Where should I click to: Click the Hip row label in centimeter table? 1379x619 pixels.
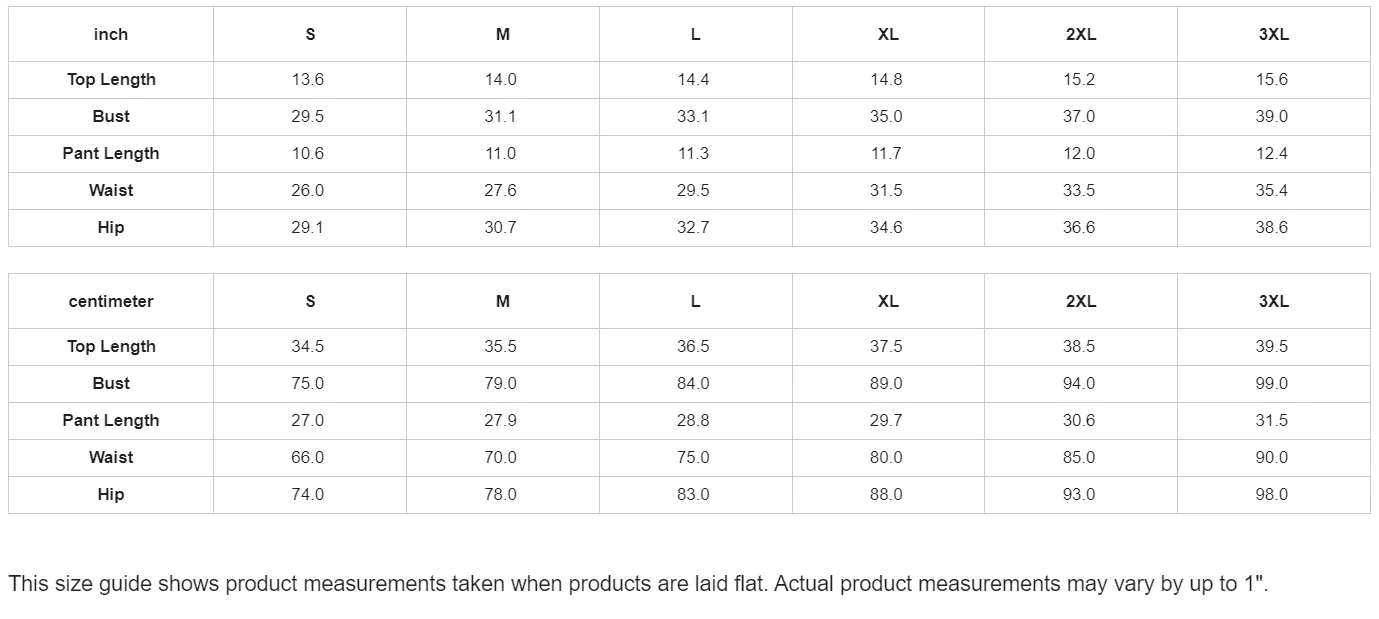pos(111,495)
